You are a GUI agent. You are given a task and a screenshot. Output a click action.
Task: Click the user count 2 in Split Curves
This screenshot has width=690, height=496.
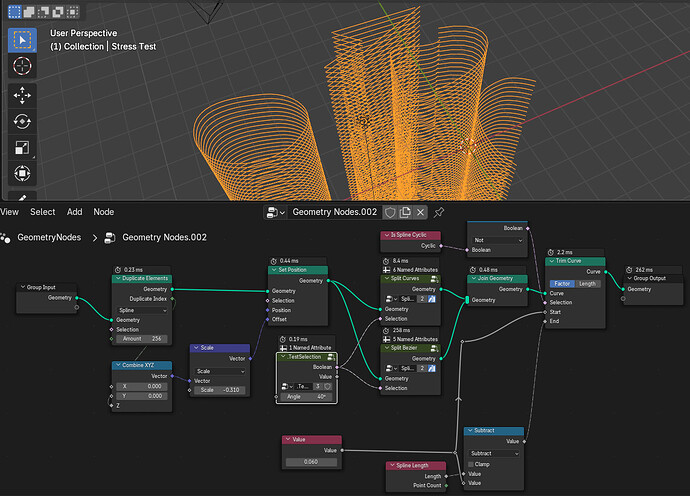[x=422, y=299]
